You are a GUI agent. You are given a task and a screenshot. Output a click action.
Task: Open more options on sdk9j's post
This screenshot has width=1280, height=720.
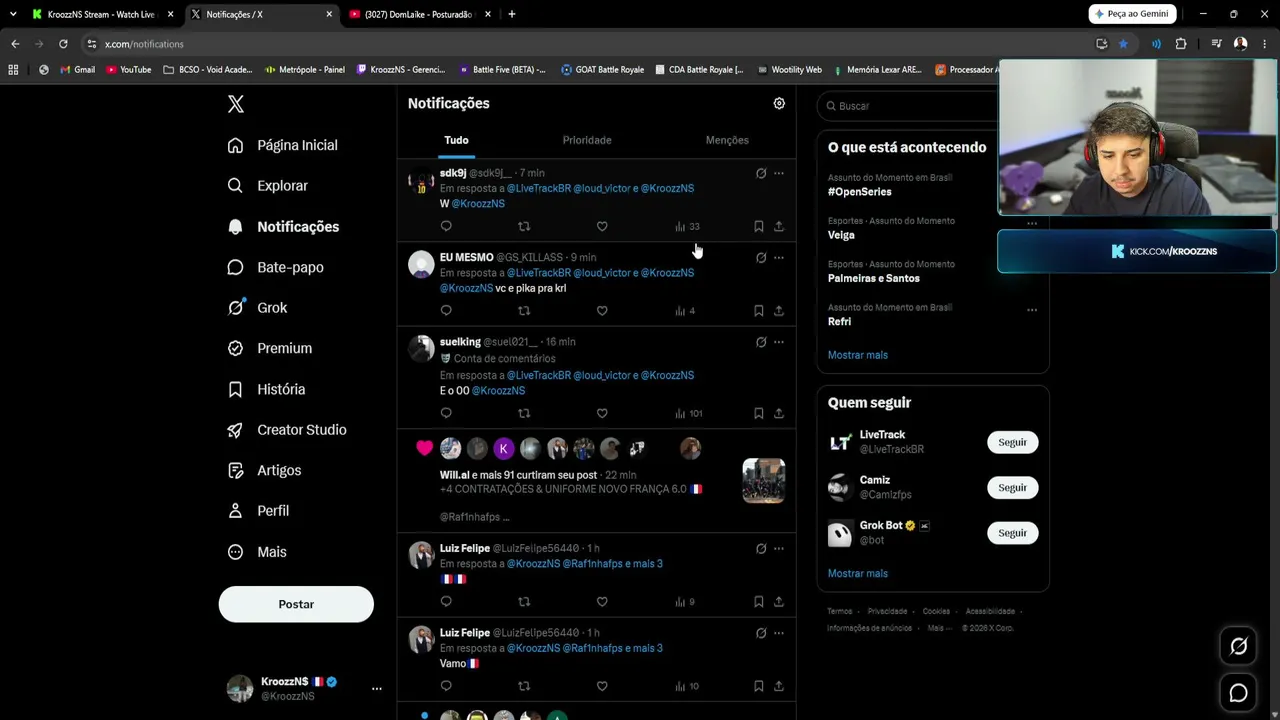pyautogui.click(x=779, y=173)
